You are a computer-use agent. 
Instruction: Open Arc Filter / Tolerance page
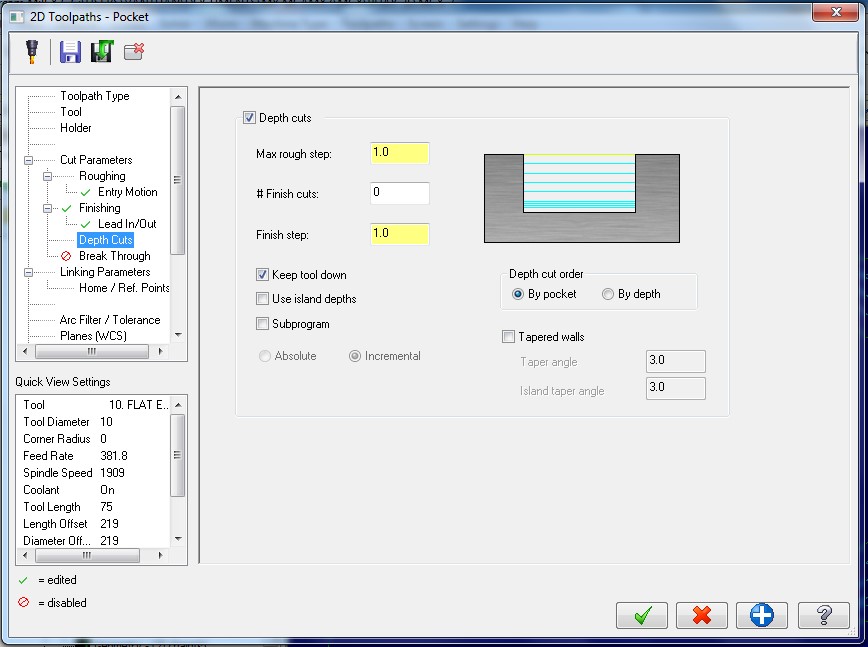pos(110,320)
